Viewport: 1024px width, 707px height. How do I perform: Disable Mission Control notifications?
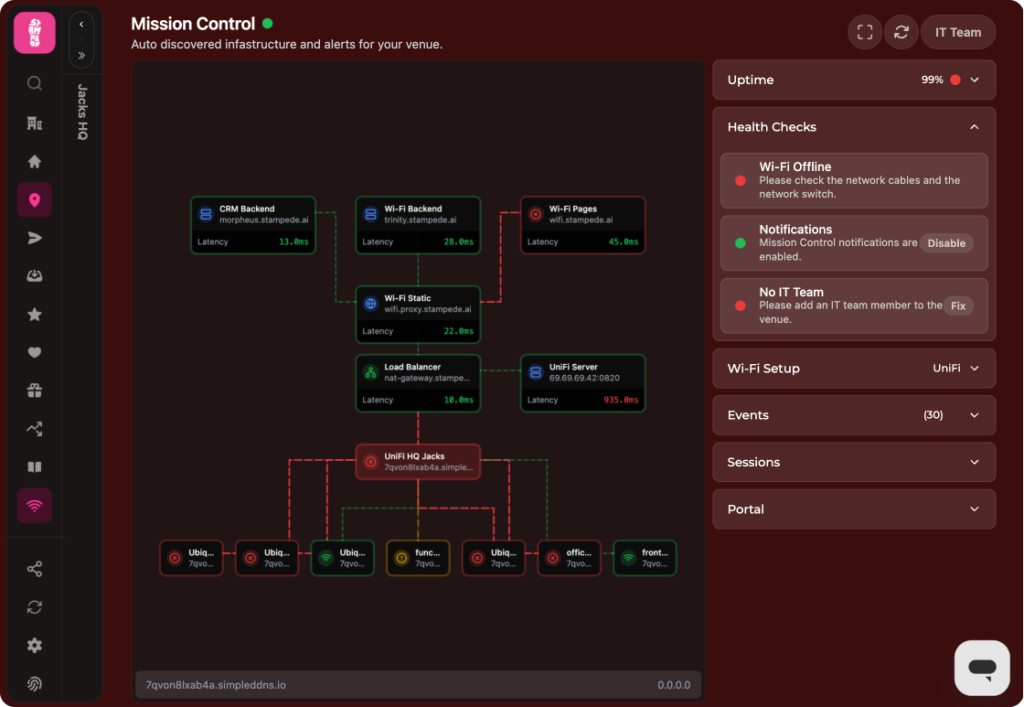[x=946, y=243]
